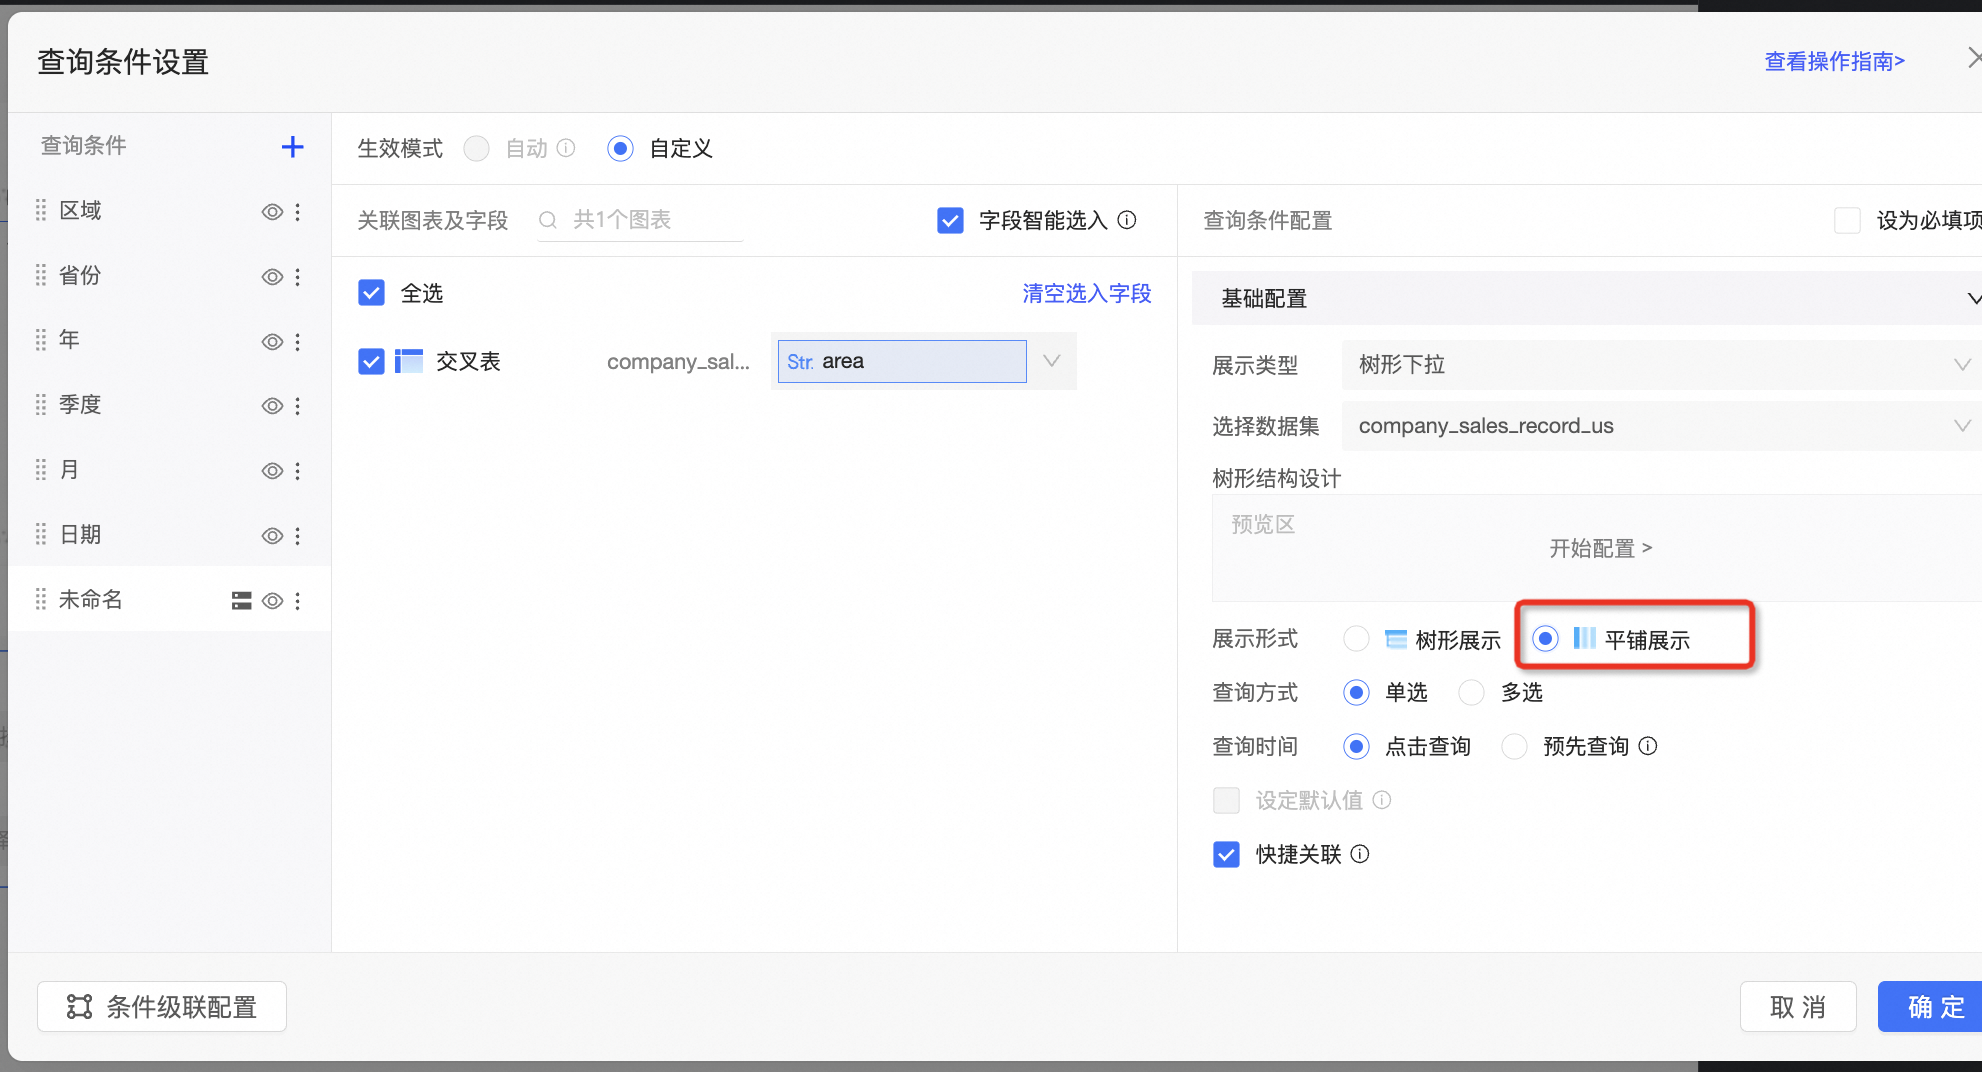Open the 展示类型 dropdown showing 树形下拉
Image resolution: width=1982 pixels, height=1072 pixels.
point(1658,365)
